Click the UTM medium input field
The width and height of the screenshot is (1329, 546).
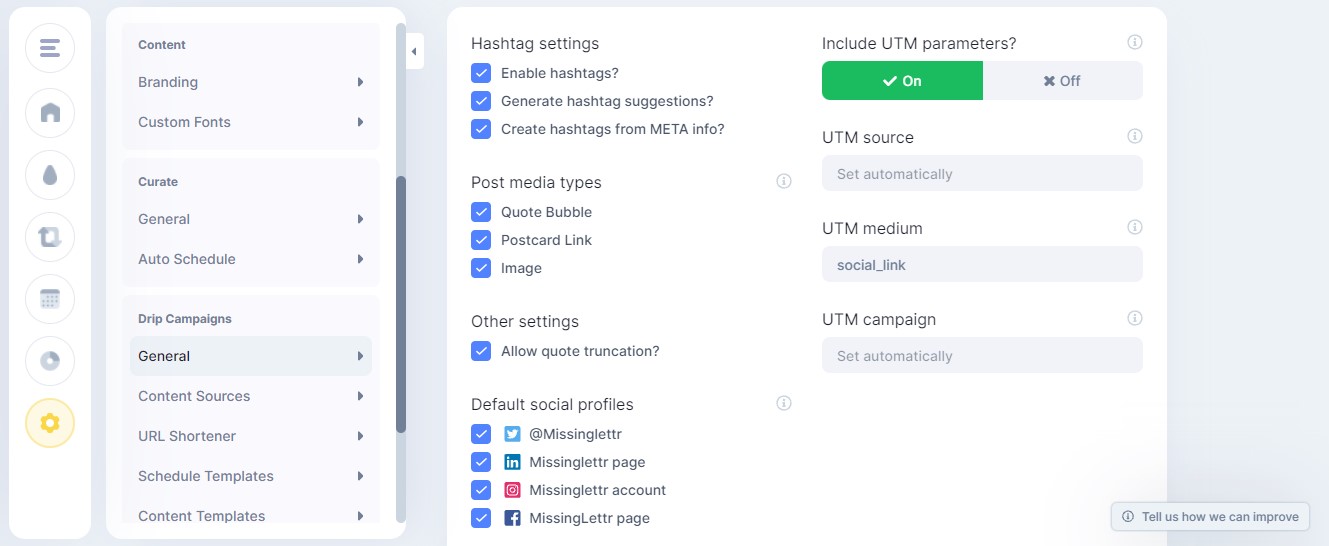(982, 265)
